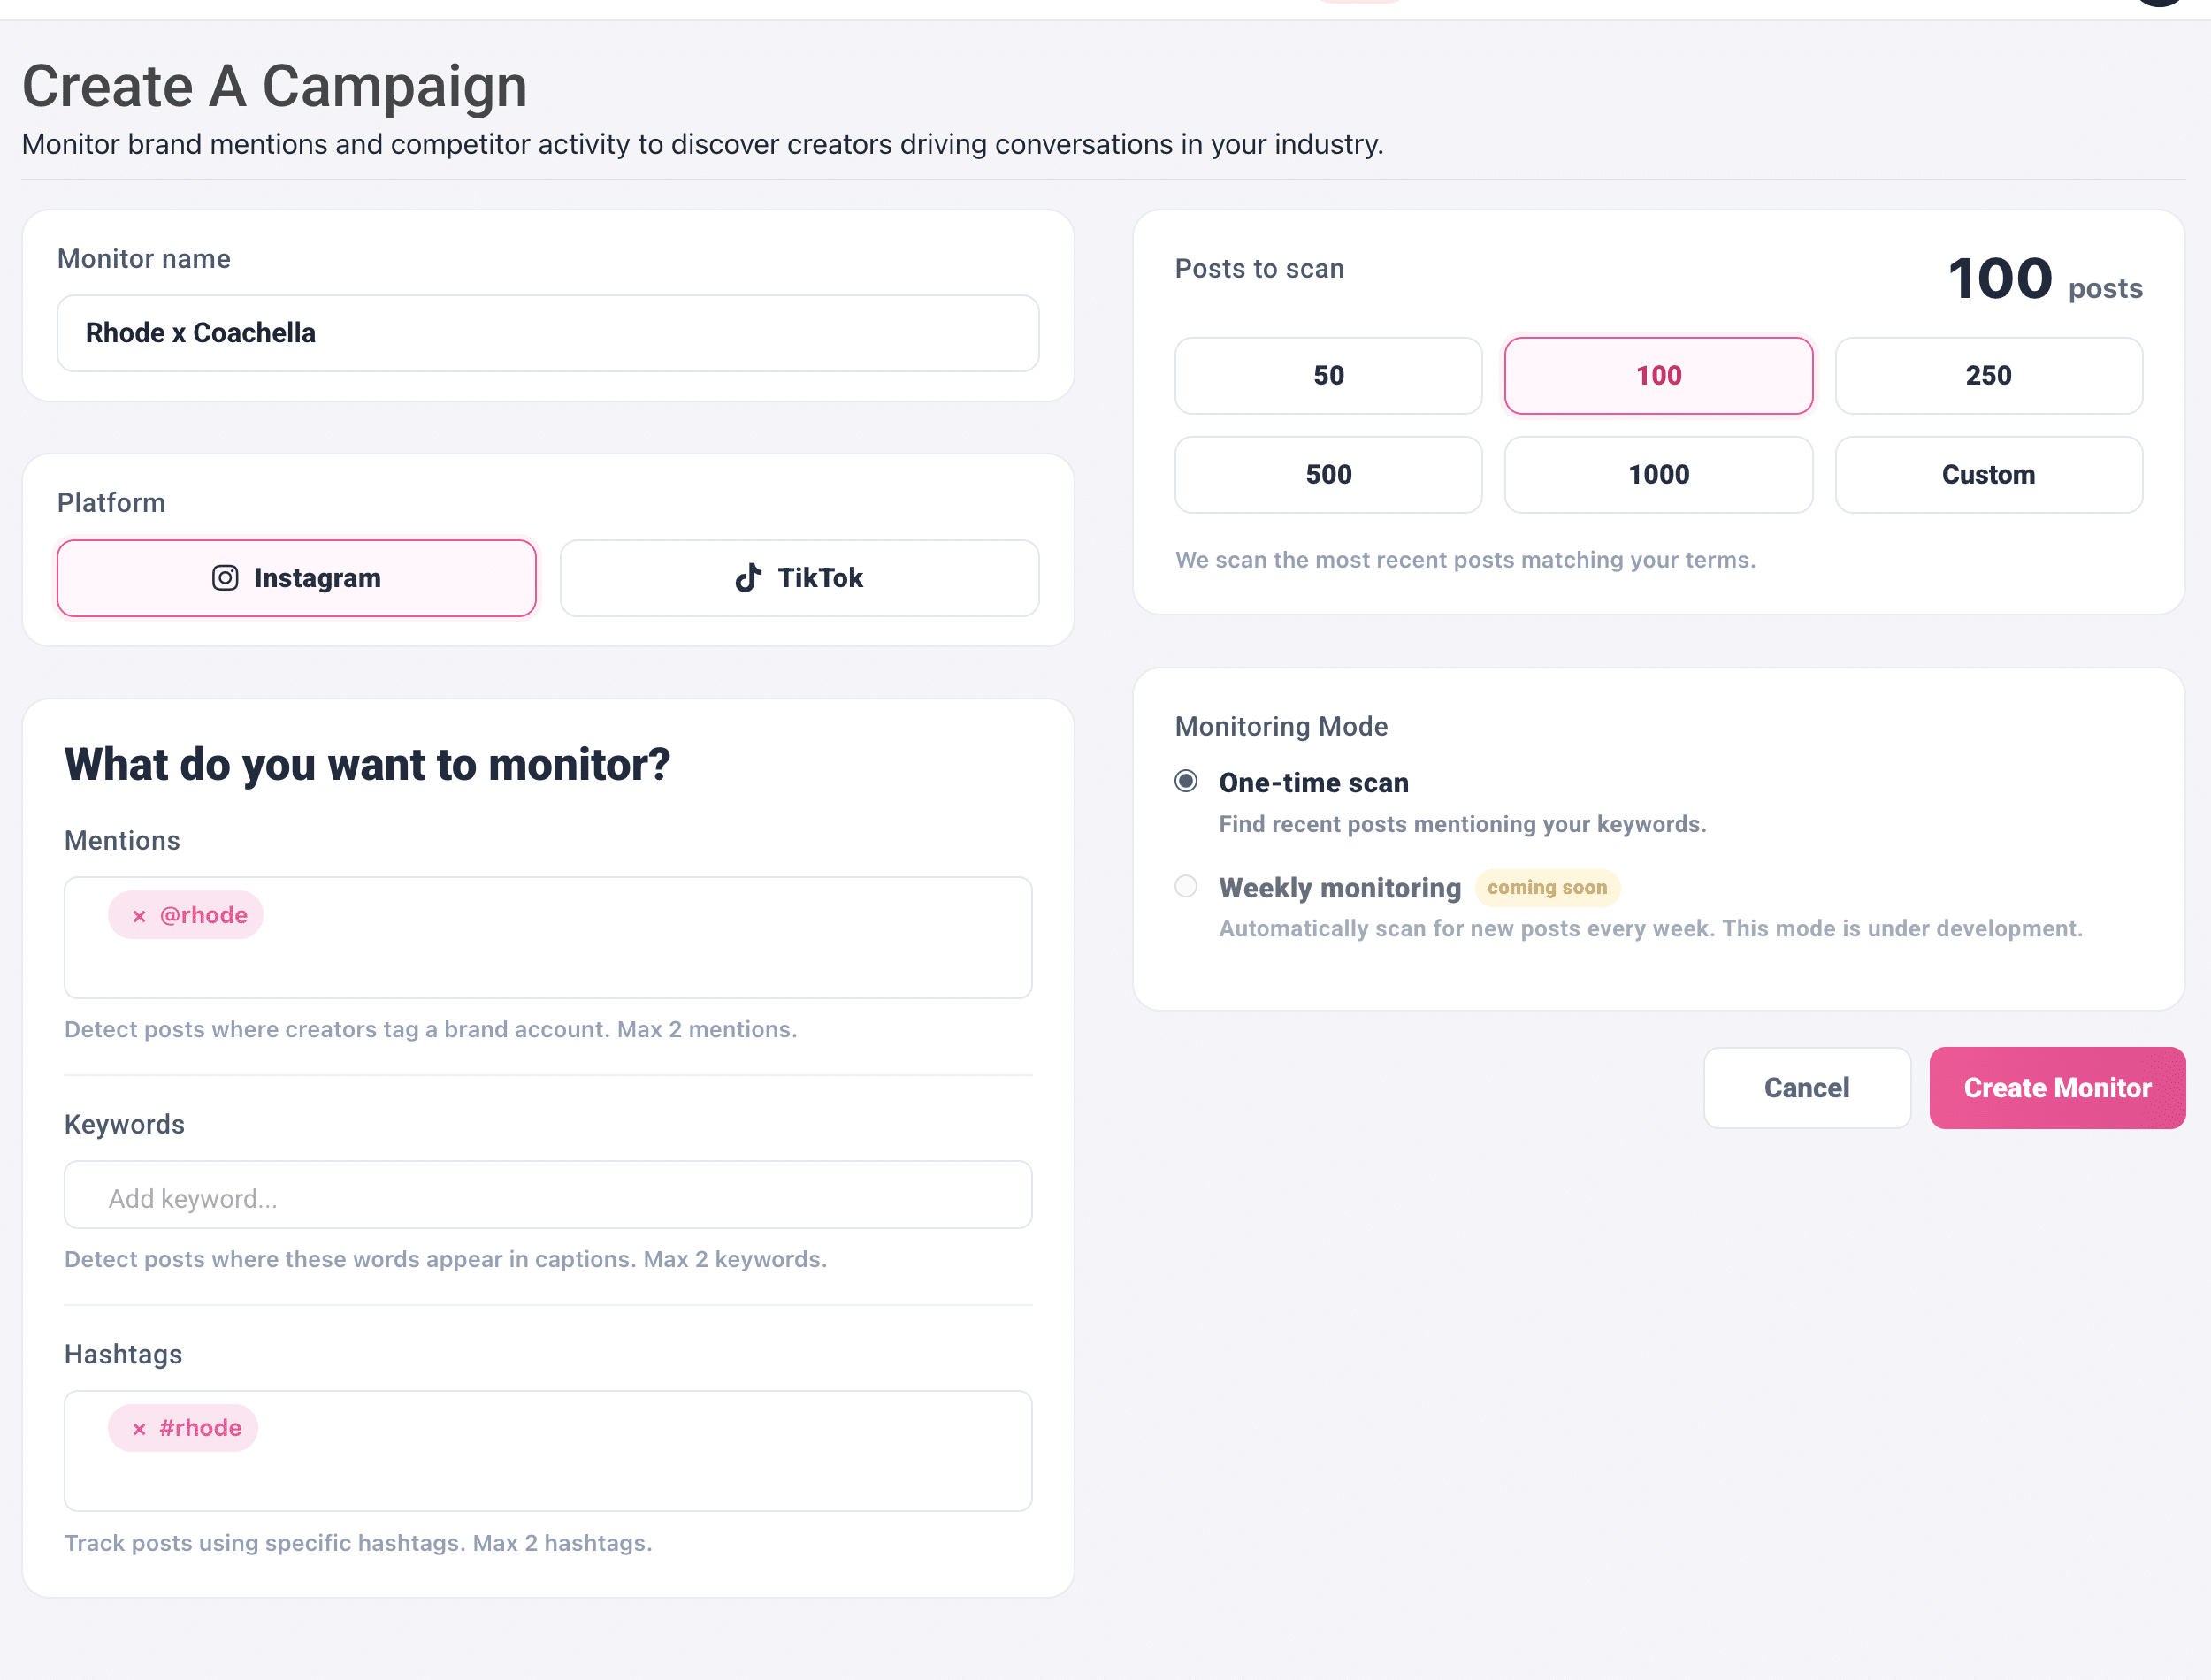Toggle the Instagram platform selection
The image size is (2211, 1680).
(296, 578)
